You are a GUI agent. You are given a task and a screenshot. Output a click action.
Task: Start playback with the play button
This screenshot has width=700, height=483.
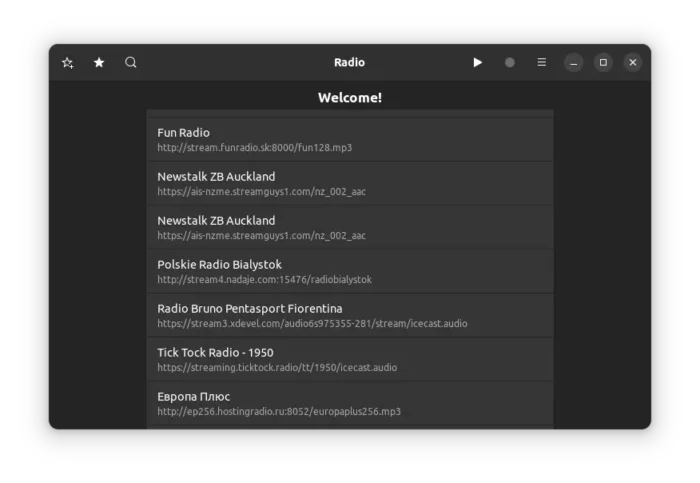click(478, 62)
